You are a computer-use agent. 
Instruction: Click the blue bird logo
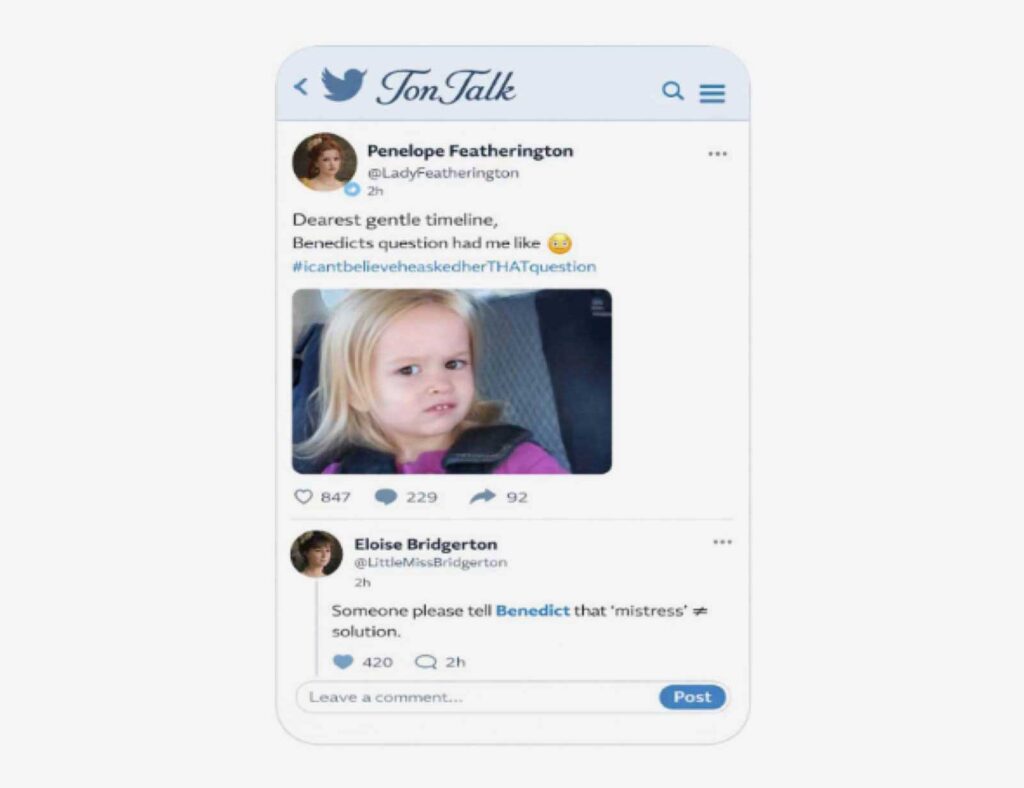pyautogui.click(x=344, y=84)
